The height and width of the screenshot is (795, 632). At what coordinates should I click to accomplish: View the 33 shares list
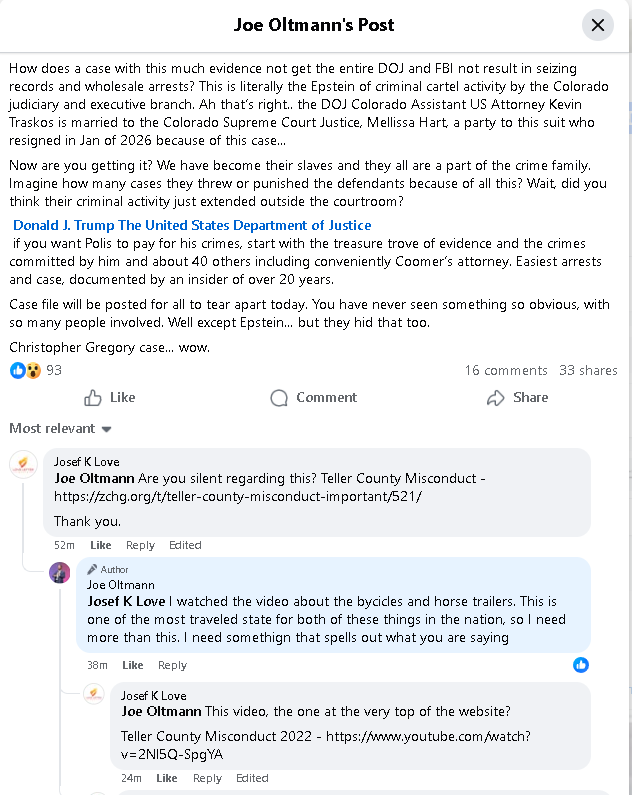pos(588,370)
